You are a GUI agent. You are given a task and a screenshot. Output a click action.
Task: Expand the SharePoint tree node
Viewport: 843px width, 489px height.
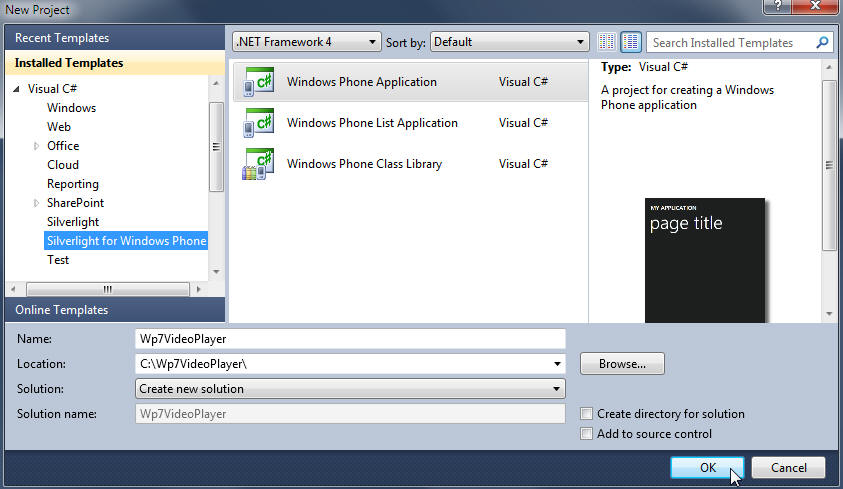pos(36,203)
